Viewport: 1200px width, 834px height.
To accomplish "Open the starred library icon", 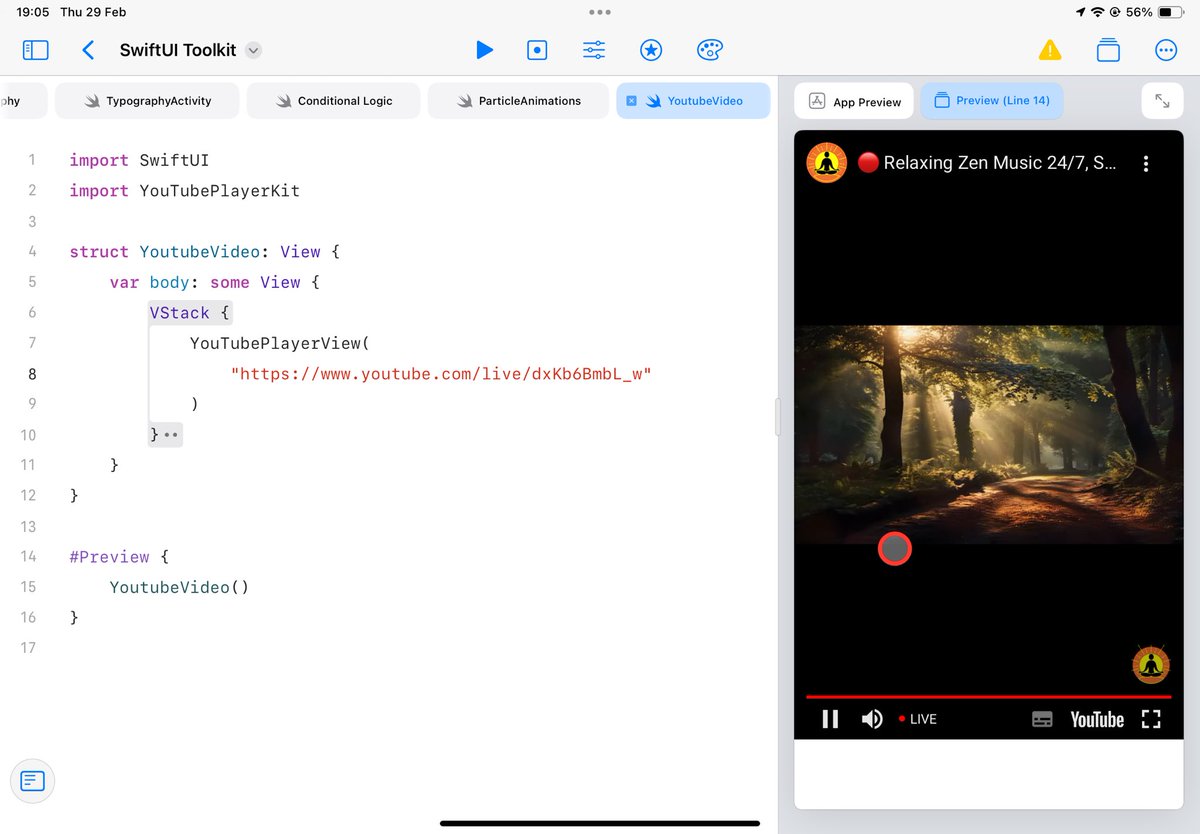I will (651, 50).
